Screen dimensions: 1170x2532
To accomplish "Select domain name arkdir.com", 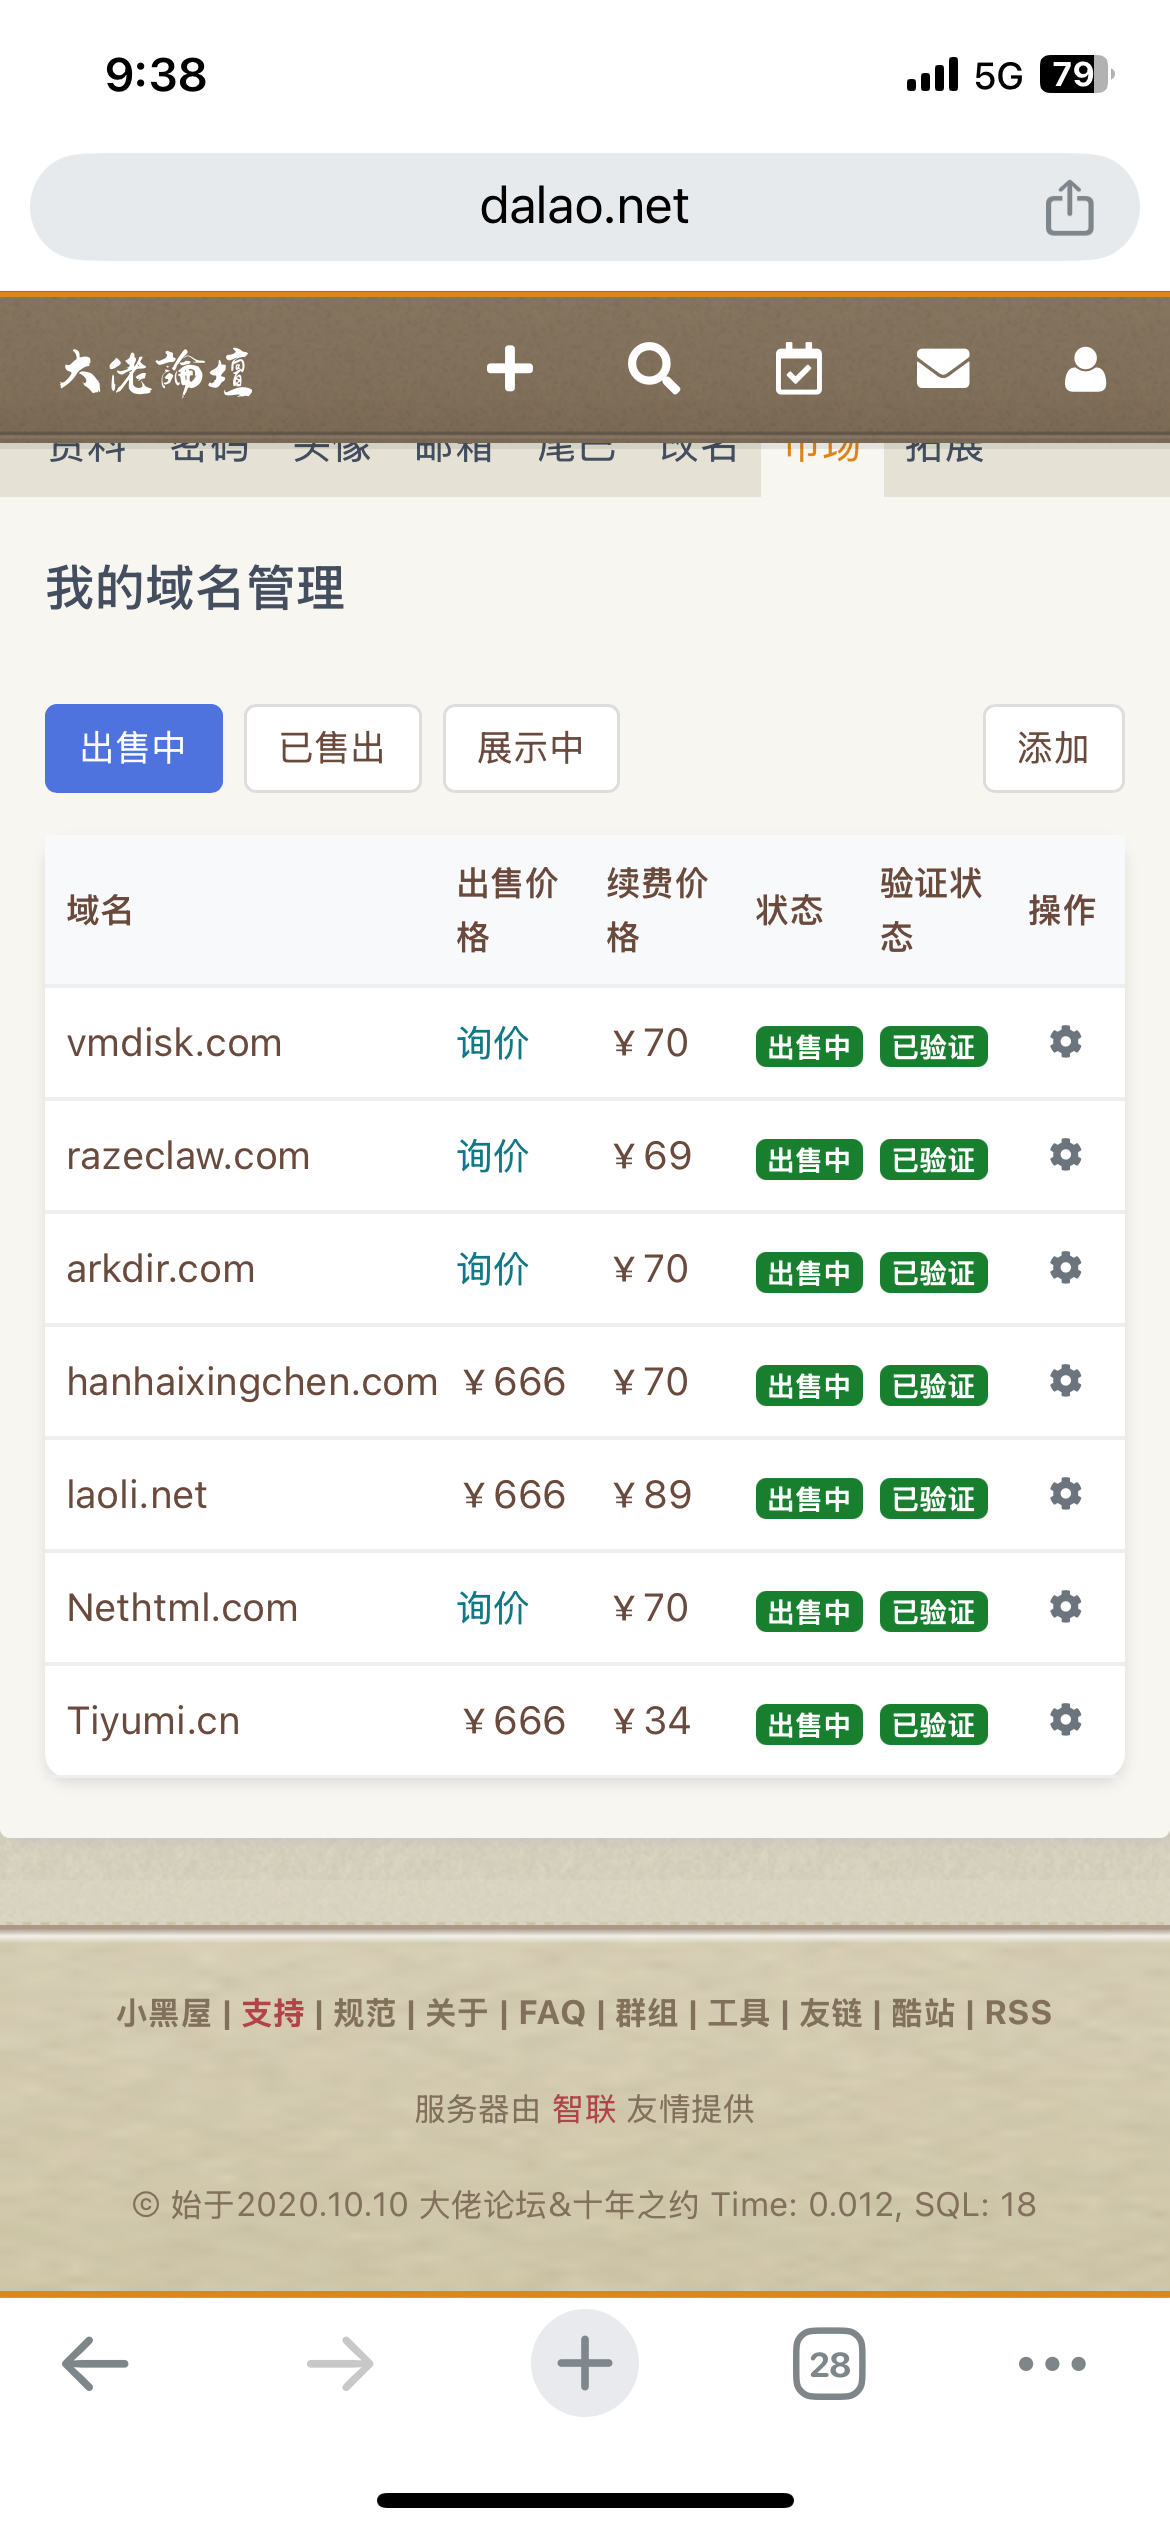I will pos(161,1269).
